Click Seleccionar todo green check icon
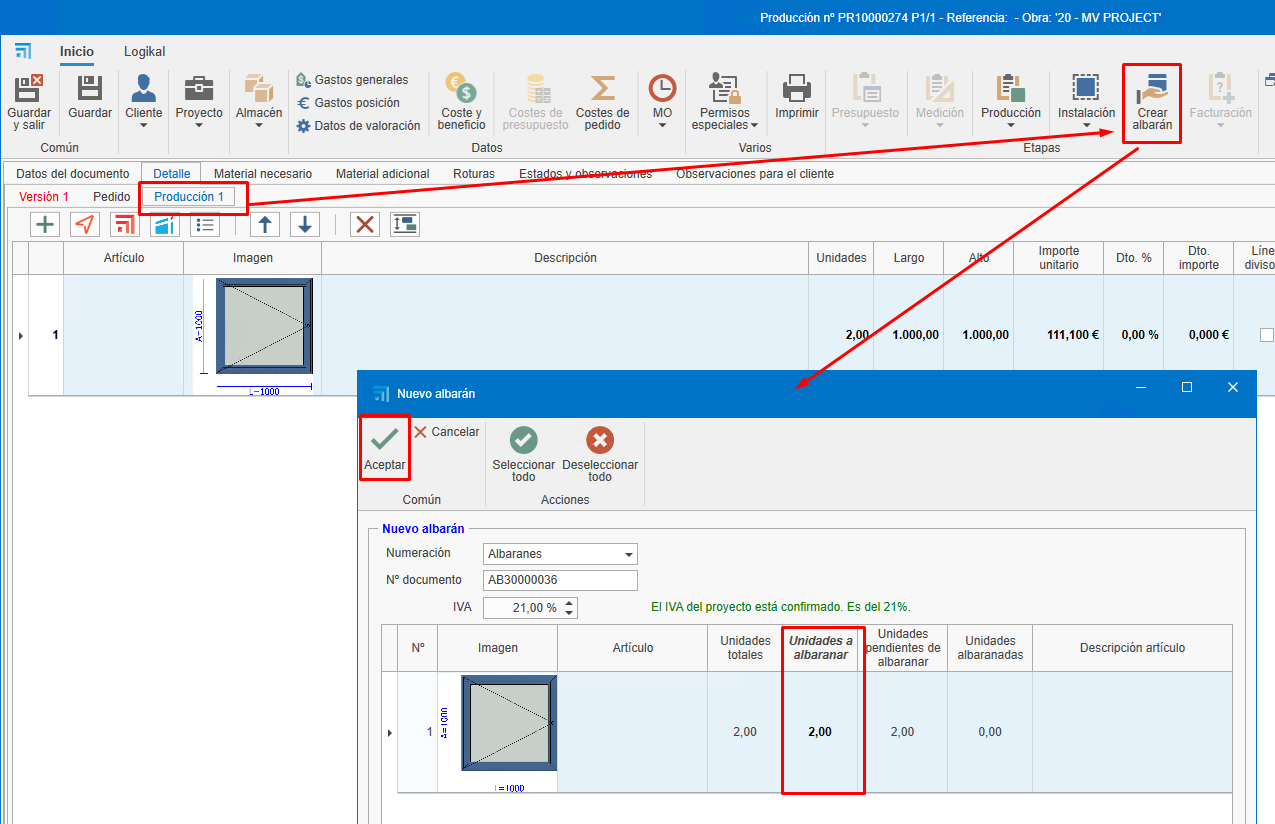Screen dimensions: 1275x824 click(x=524, y=440)
